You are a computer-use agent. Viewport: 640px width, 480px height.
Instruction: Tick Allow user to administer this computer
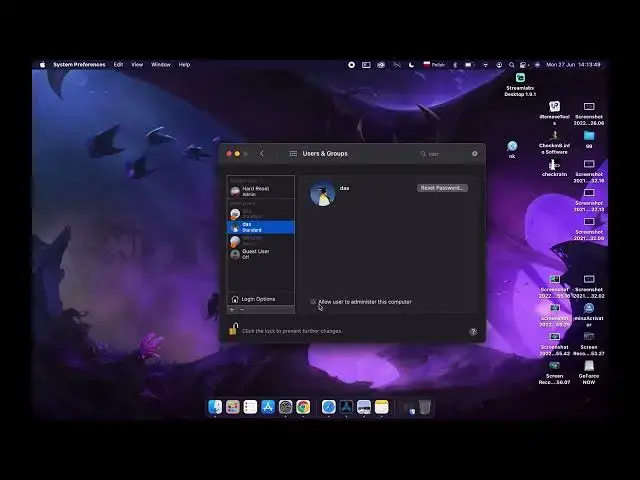(313, 302)
